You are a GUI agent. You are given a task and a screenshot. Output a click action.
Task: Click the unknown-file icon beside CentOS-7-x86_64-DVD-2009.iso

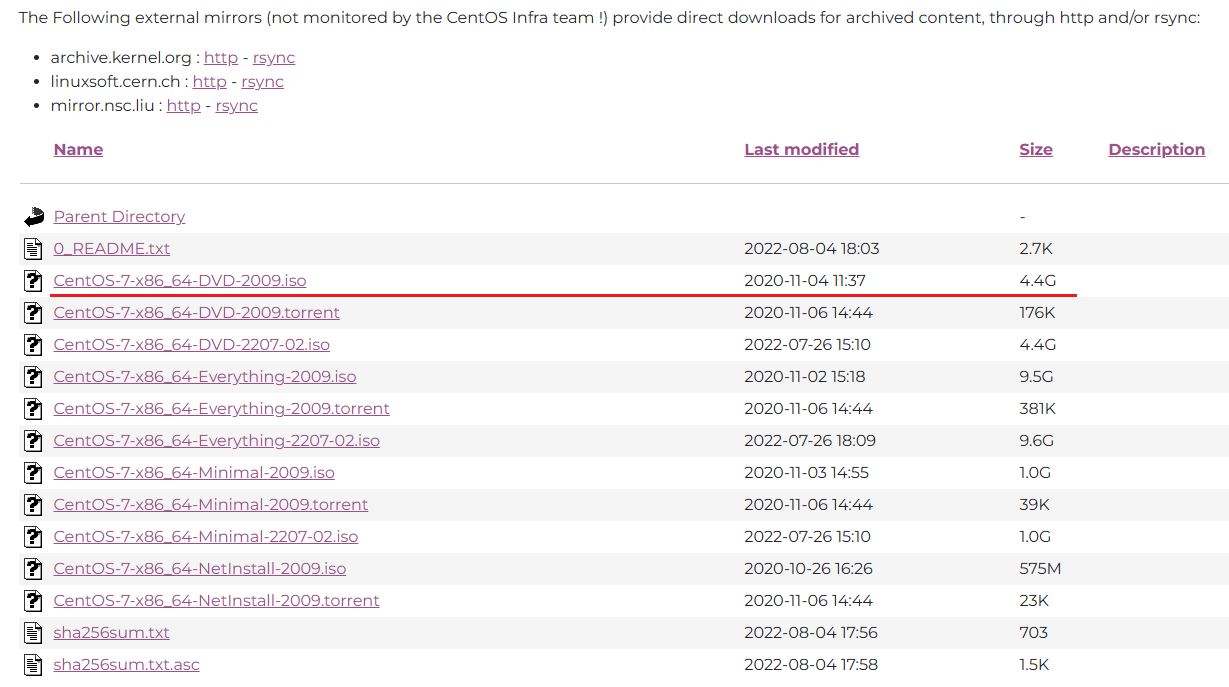click(x=34, y=280)
